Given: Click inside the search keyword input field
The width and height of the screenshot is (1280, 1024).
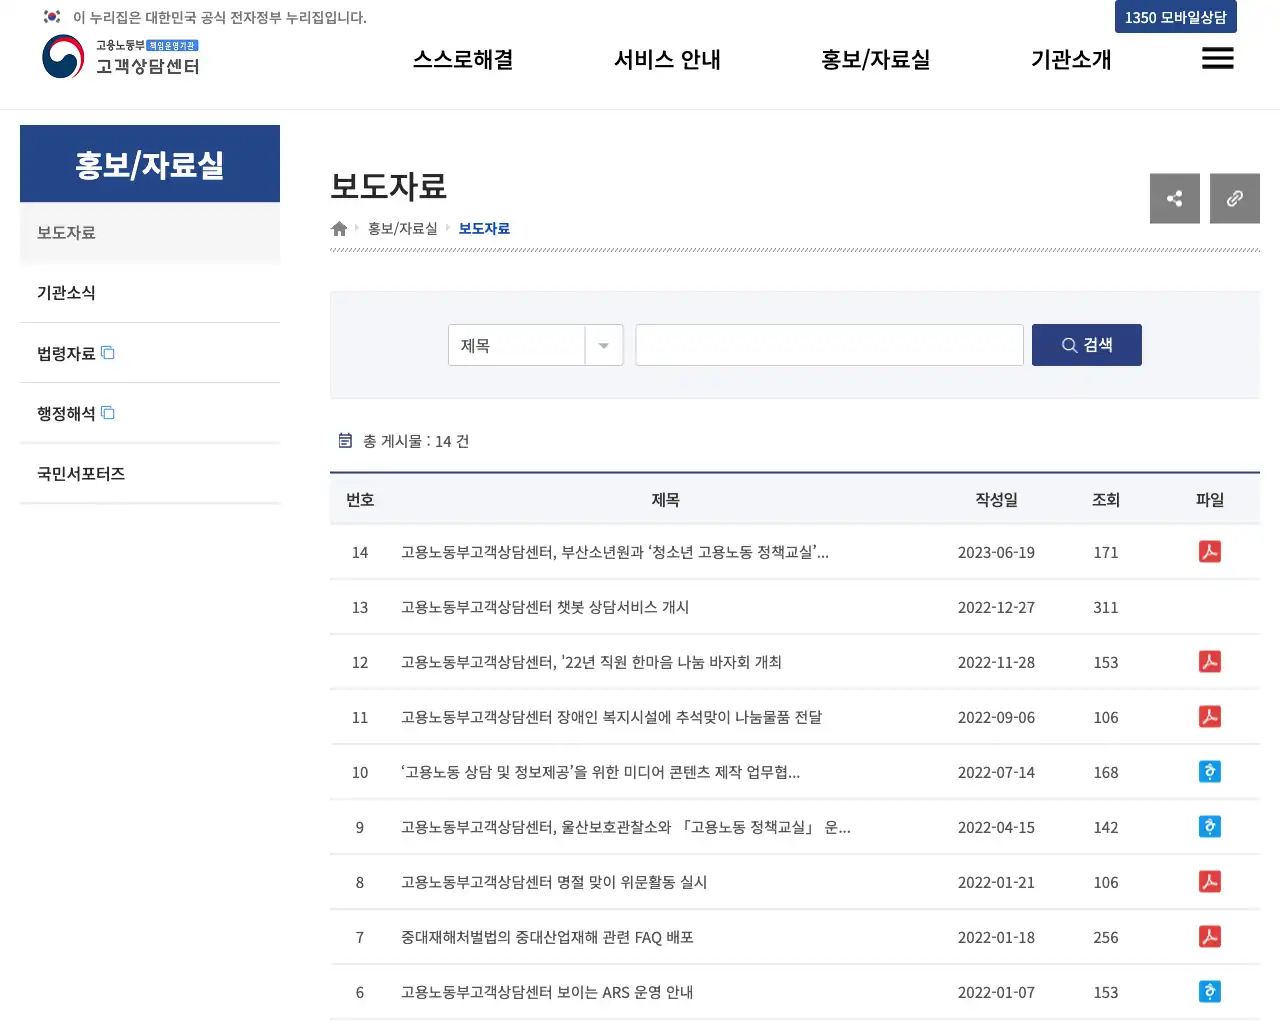Looking at the screenshot, I should tap(828, 344).
